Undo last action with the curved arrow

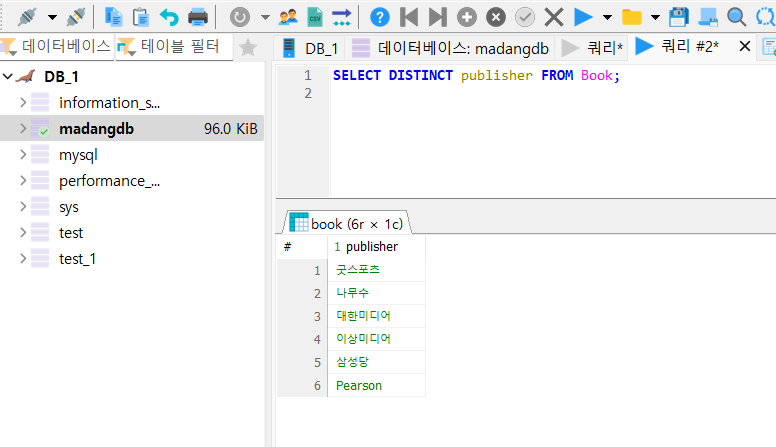(169, 17)
